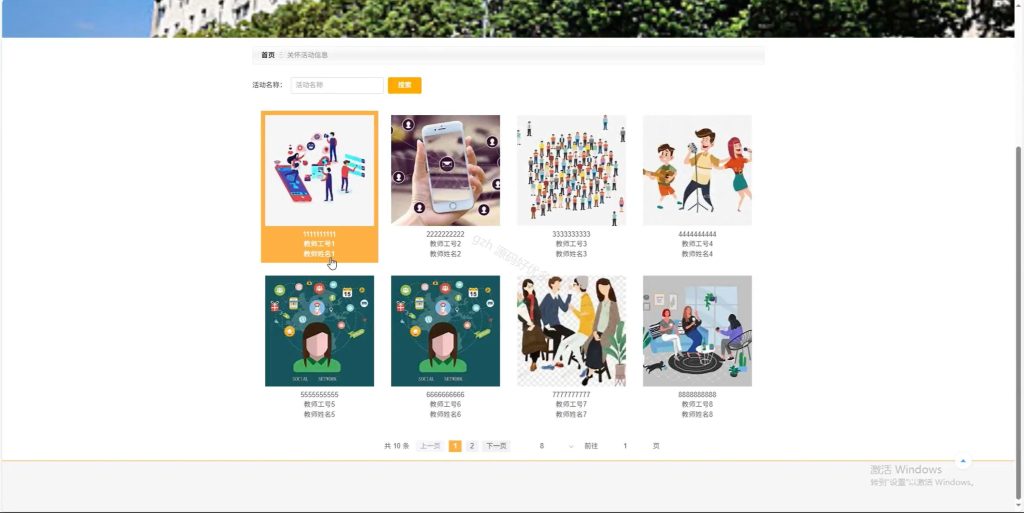Viewport: 1024px width, 513px height.
Task: Click the scroll-to-top arrow icon
Action: 963,461
